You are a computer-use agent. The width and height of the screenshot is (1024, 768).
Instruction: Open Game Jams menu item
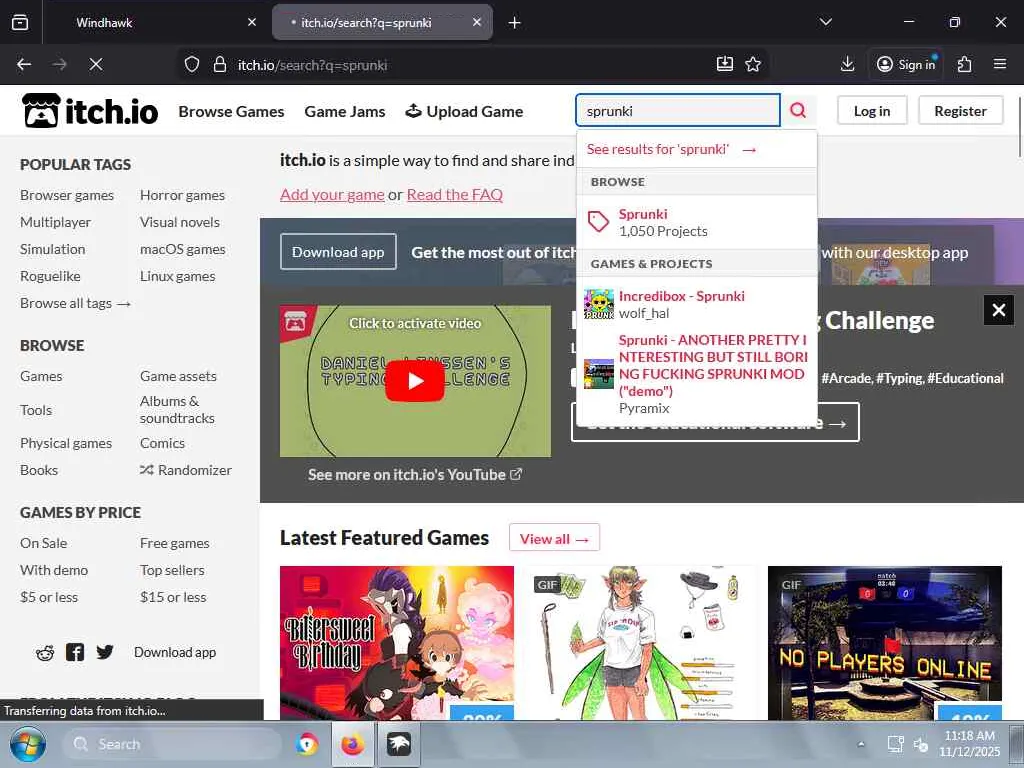point(345,112)
